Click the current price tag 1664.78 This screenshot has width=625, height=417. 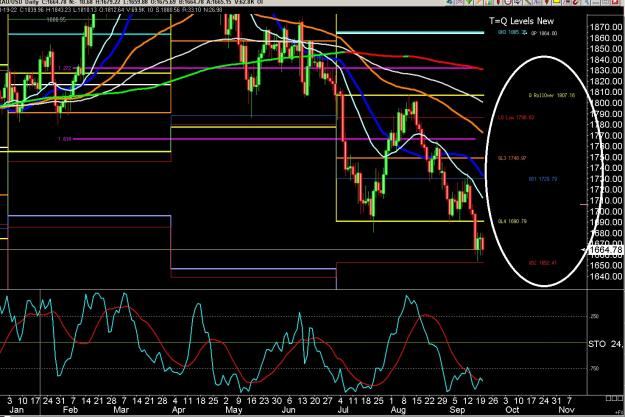(605, 250)
